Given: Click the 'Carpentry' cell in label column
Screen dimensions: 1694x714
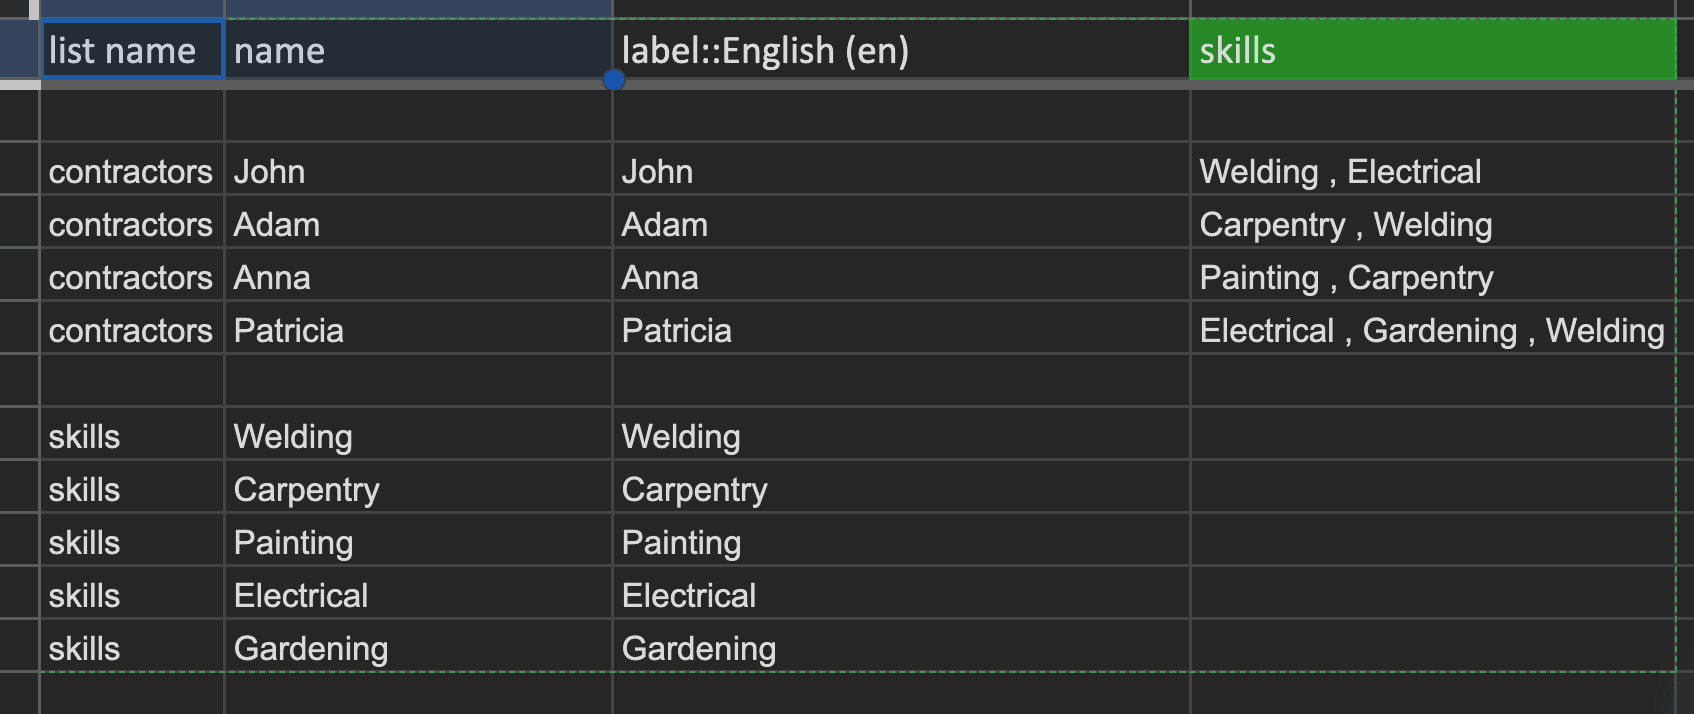Looking at the screenshot, I should (901, 487).
